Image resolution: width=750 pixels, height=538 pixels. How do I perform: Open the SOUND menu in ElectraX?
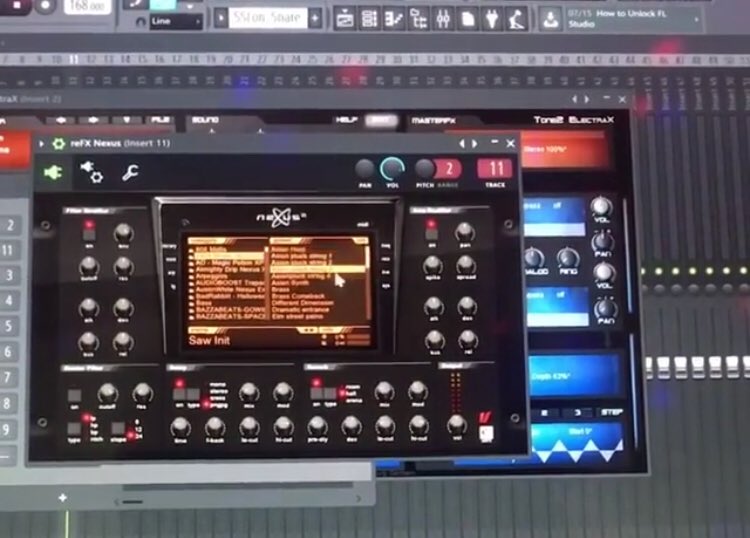pos(205,120)
